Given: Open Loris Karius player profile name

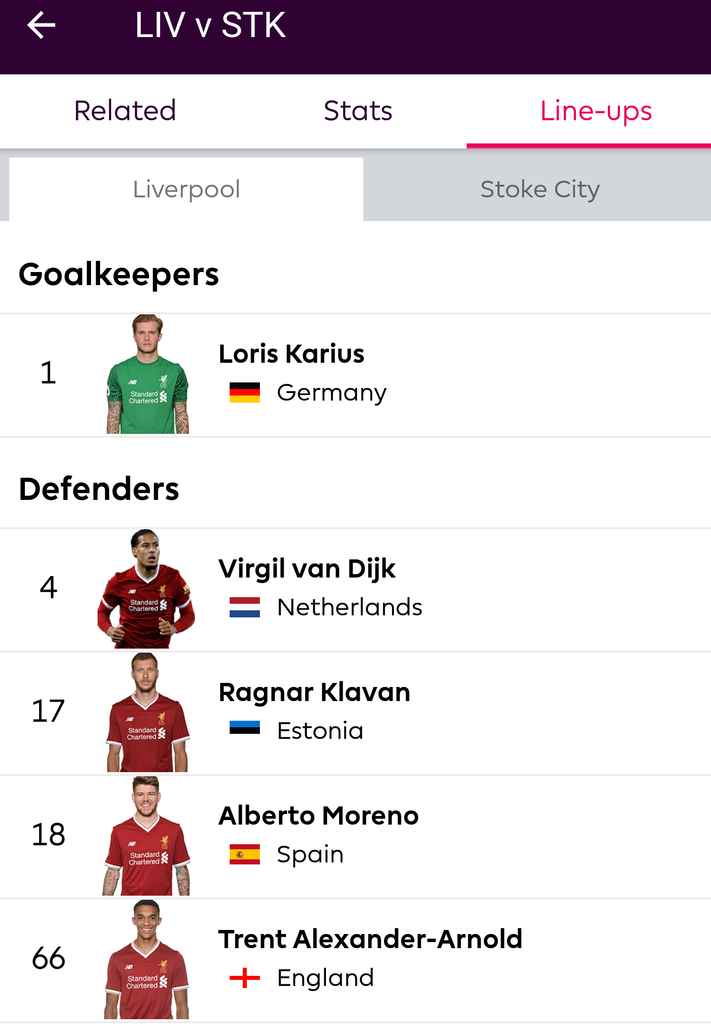Looking at the screenshot, I should click(291, 354).
